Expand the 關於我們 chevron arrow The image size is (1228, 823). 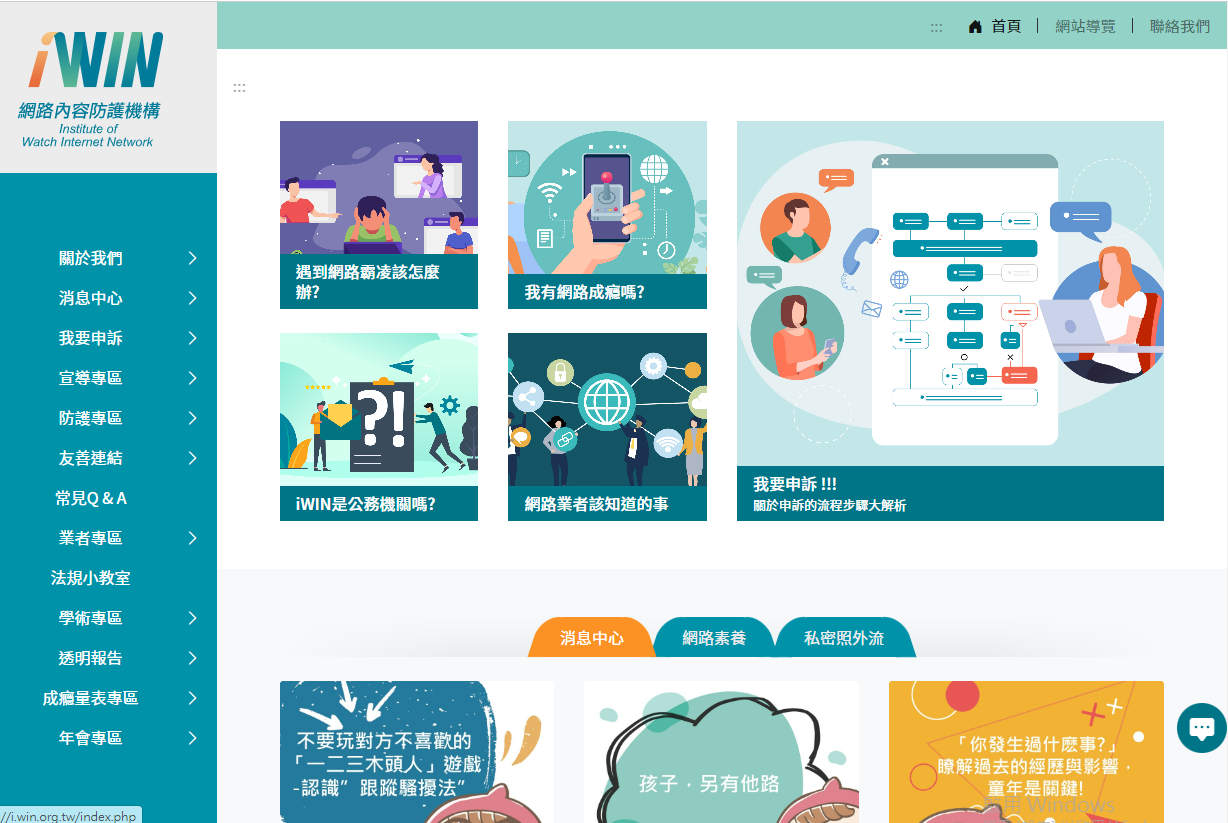[192, 259]
